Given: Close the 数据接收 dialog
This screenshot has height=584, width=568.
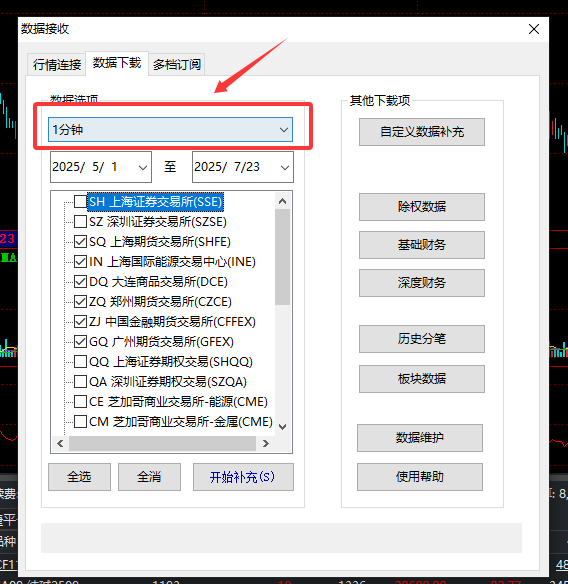Looking at the screenshot, I should [534, 29].
